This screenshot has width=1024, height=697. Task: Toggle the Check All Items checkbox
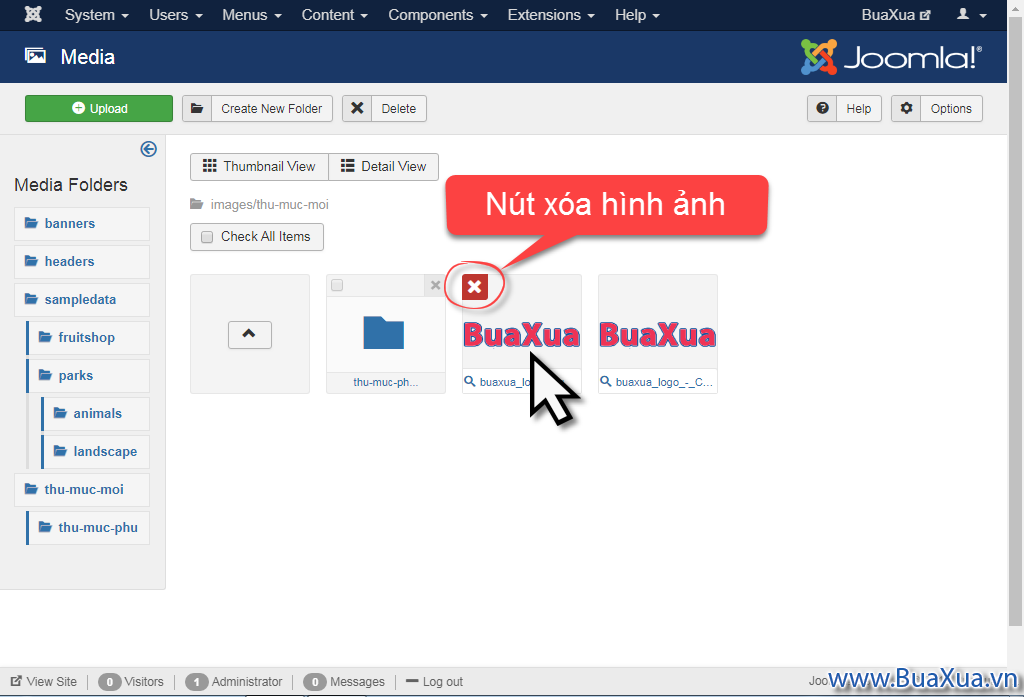click(x=207, y=237)
